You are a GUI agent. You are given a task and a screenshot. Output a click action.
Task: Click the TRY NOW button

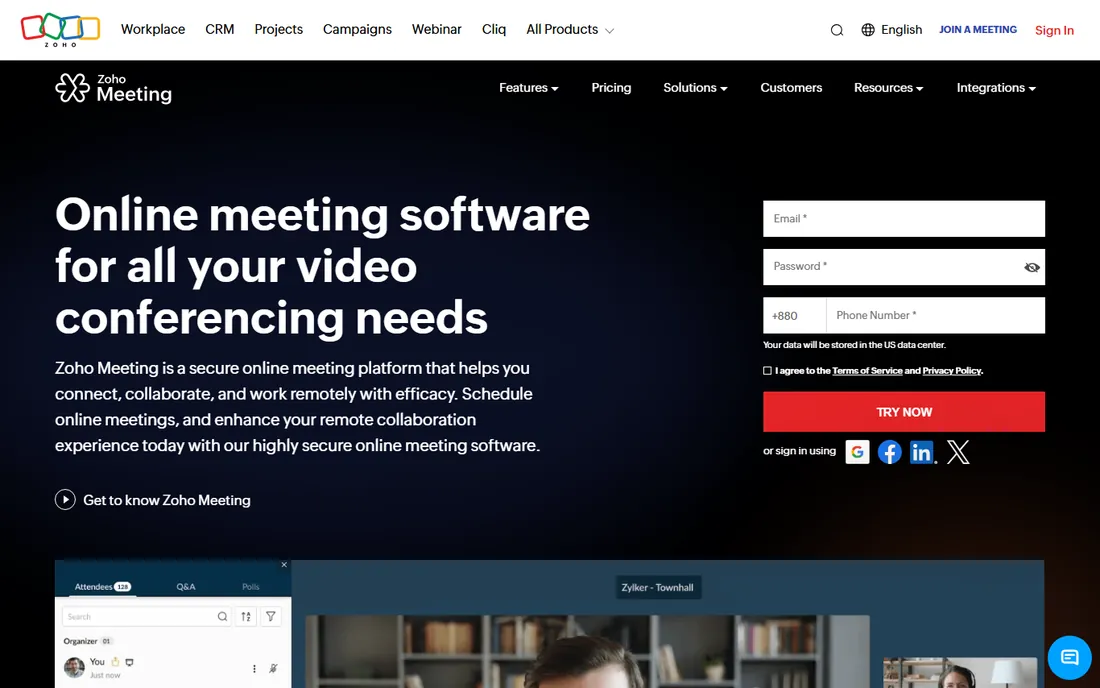tap(904, 412)
